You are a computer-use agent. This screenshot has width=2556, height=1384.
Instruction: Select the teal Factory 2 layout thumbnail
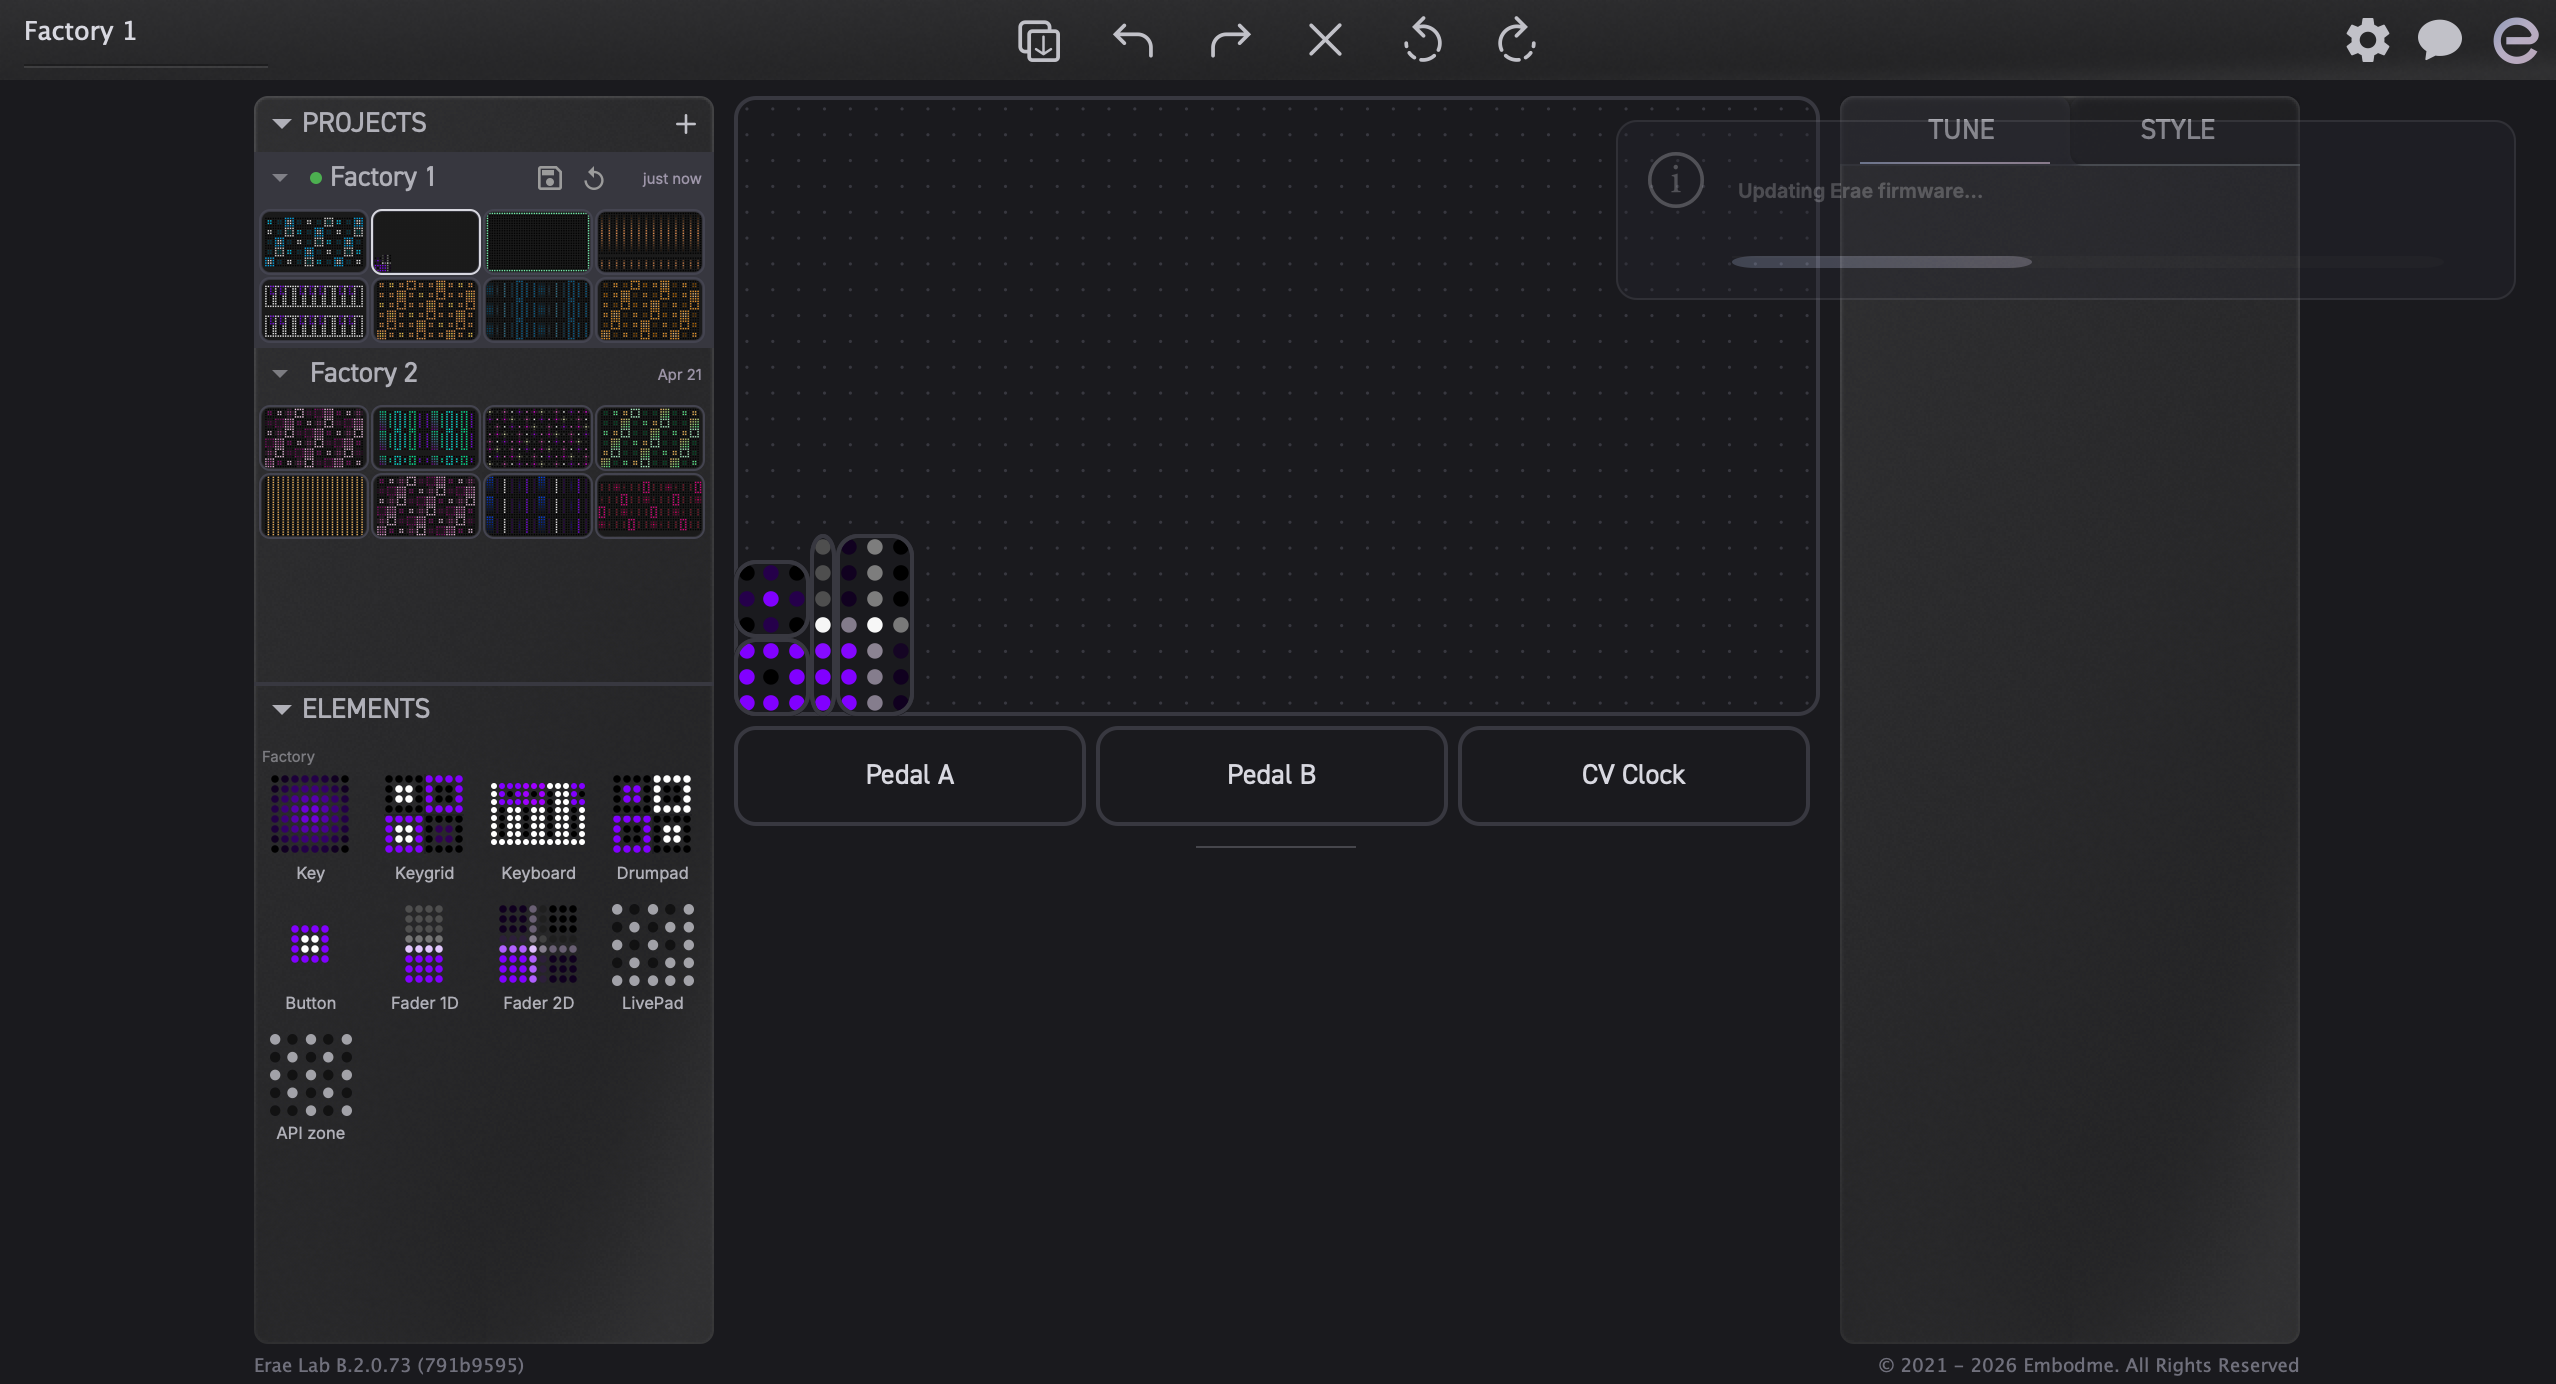[426, 437]
